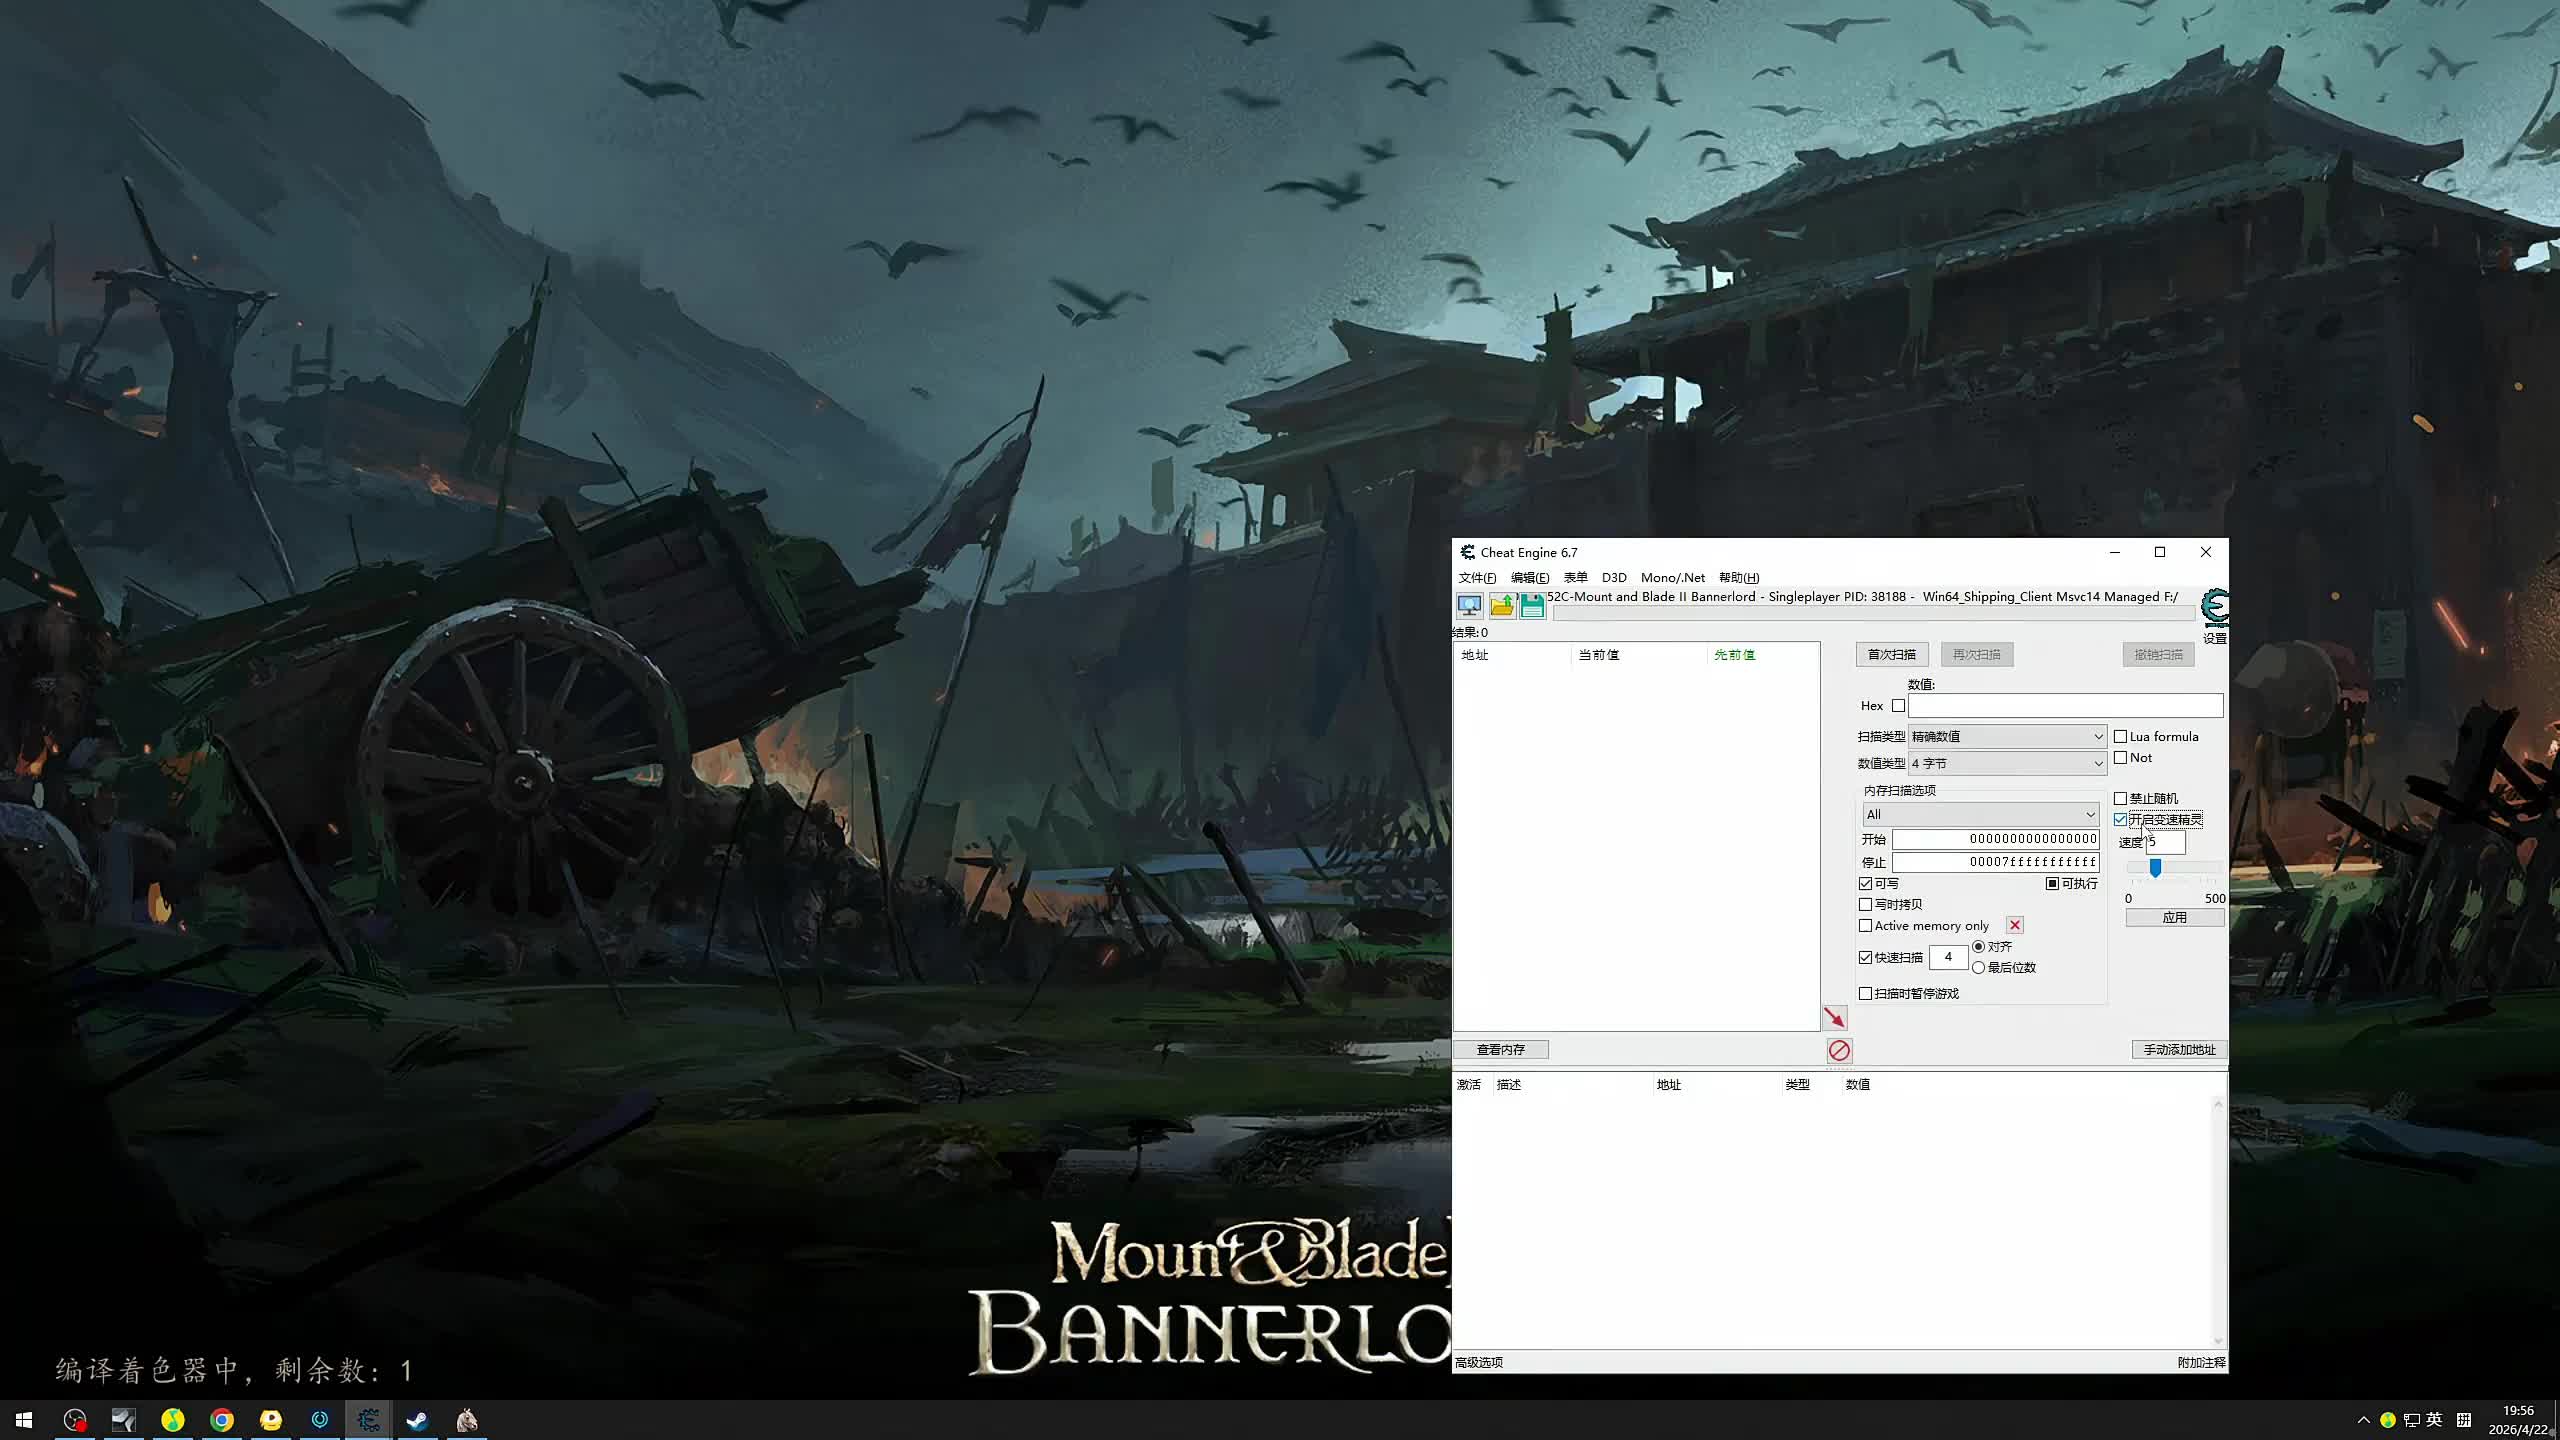Click the 首次扫描 first scan button
Image resolution: width=2560 pixels, height=1440 pixels.
[1891, 655]
